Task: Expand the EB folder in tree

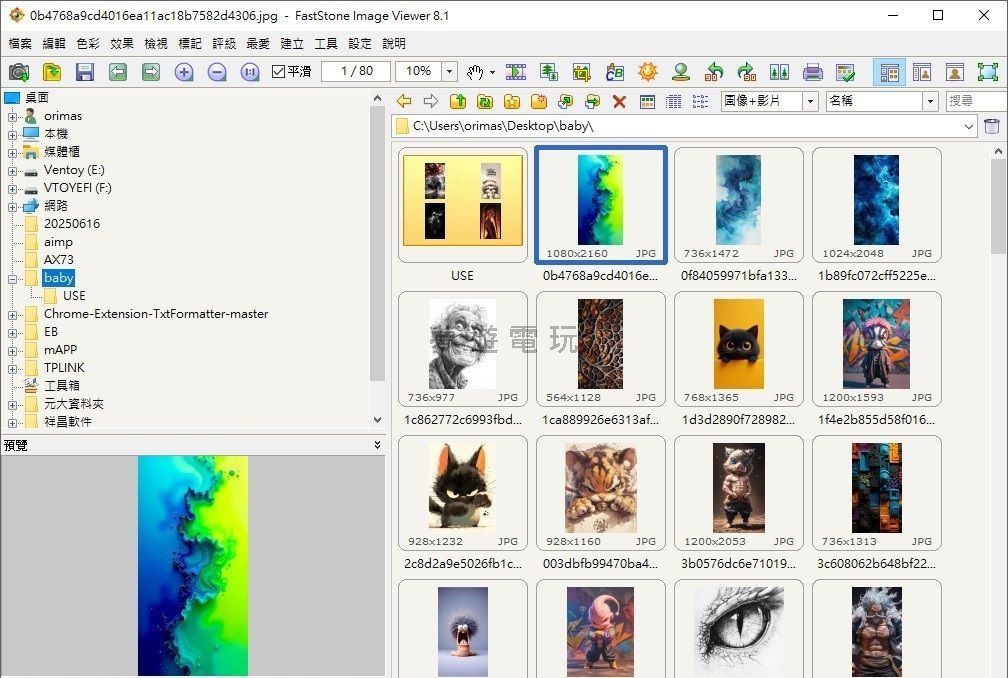Action: (x=13, y=332)
